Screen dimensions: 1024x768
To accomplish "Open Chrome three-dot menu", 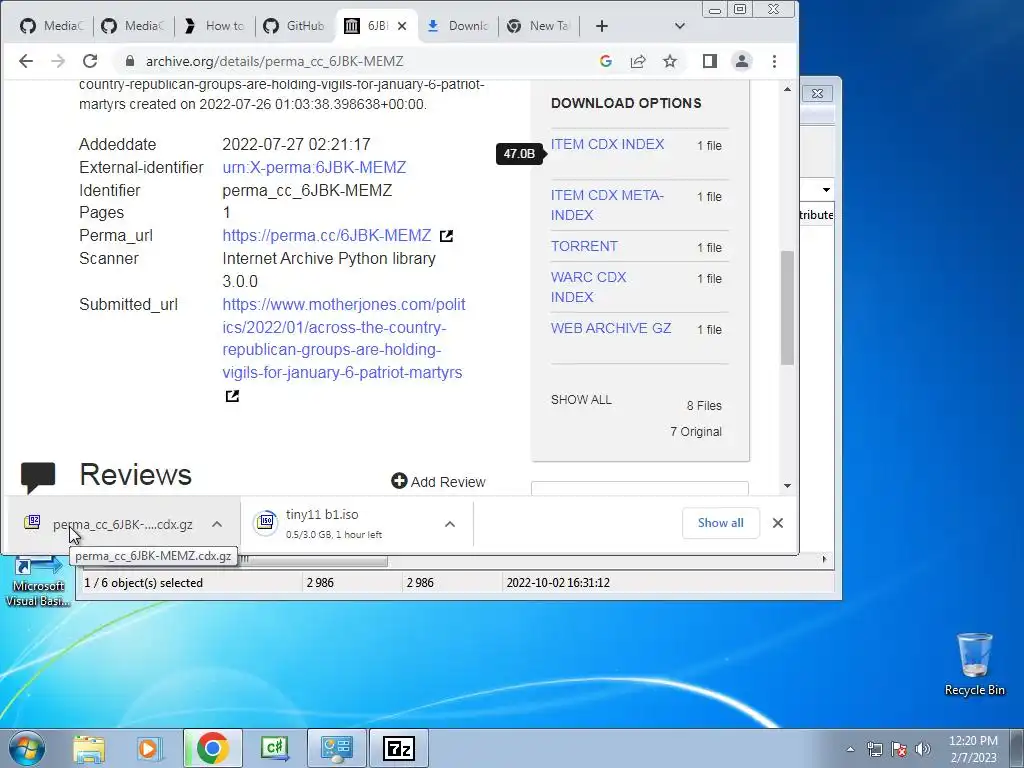I will [x=774, y=61].
